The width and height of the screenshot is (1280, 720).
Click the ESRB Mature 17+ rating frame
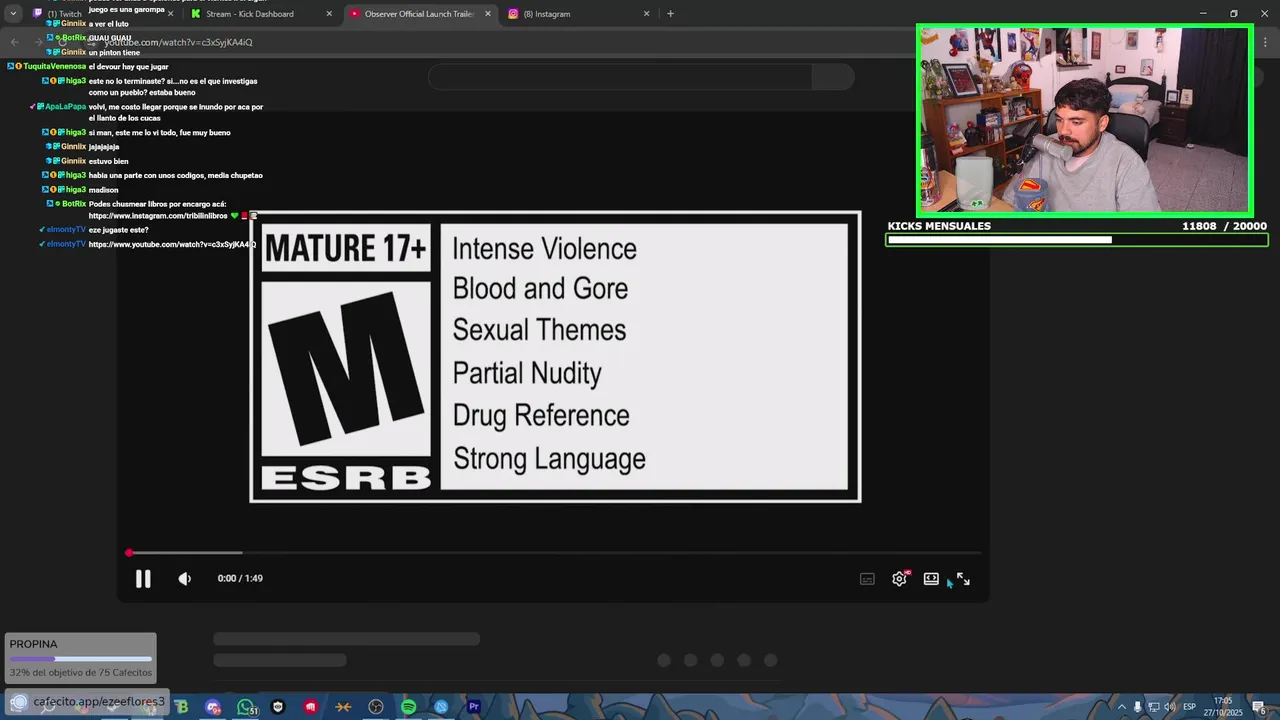pyautogui.click(x=555, y=357)
